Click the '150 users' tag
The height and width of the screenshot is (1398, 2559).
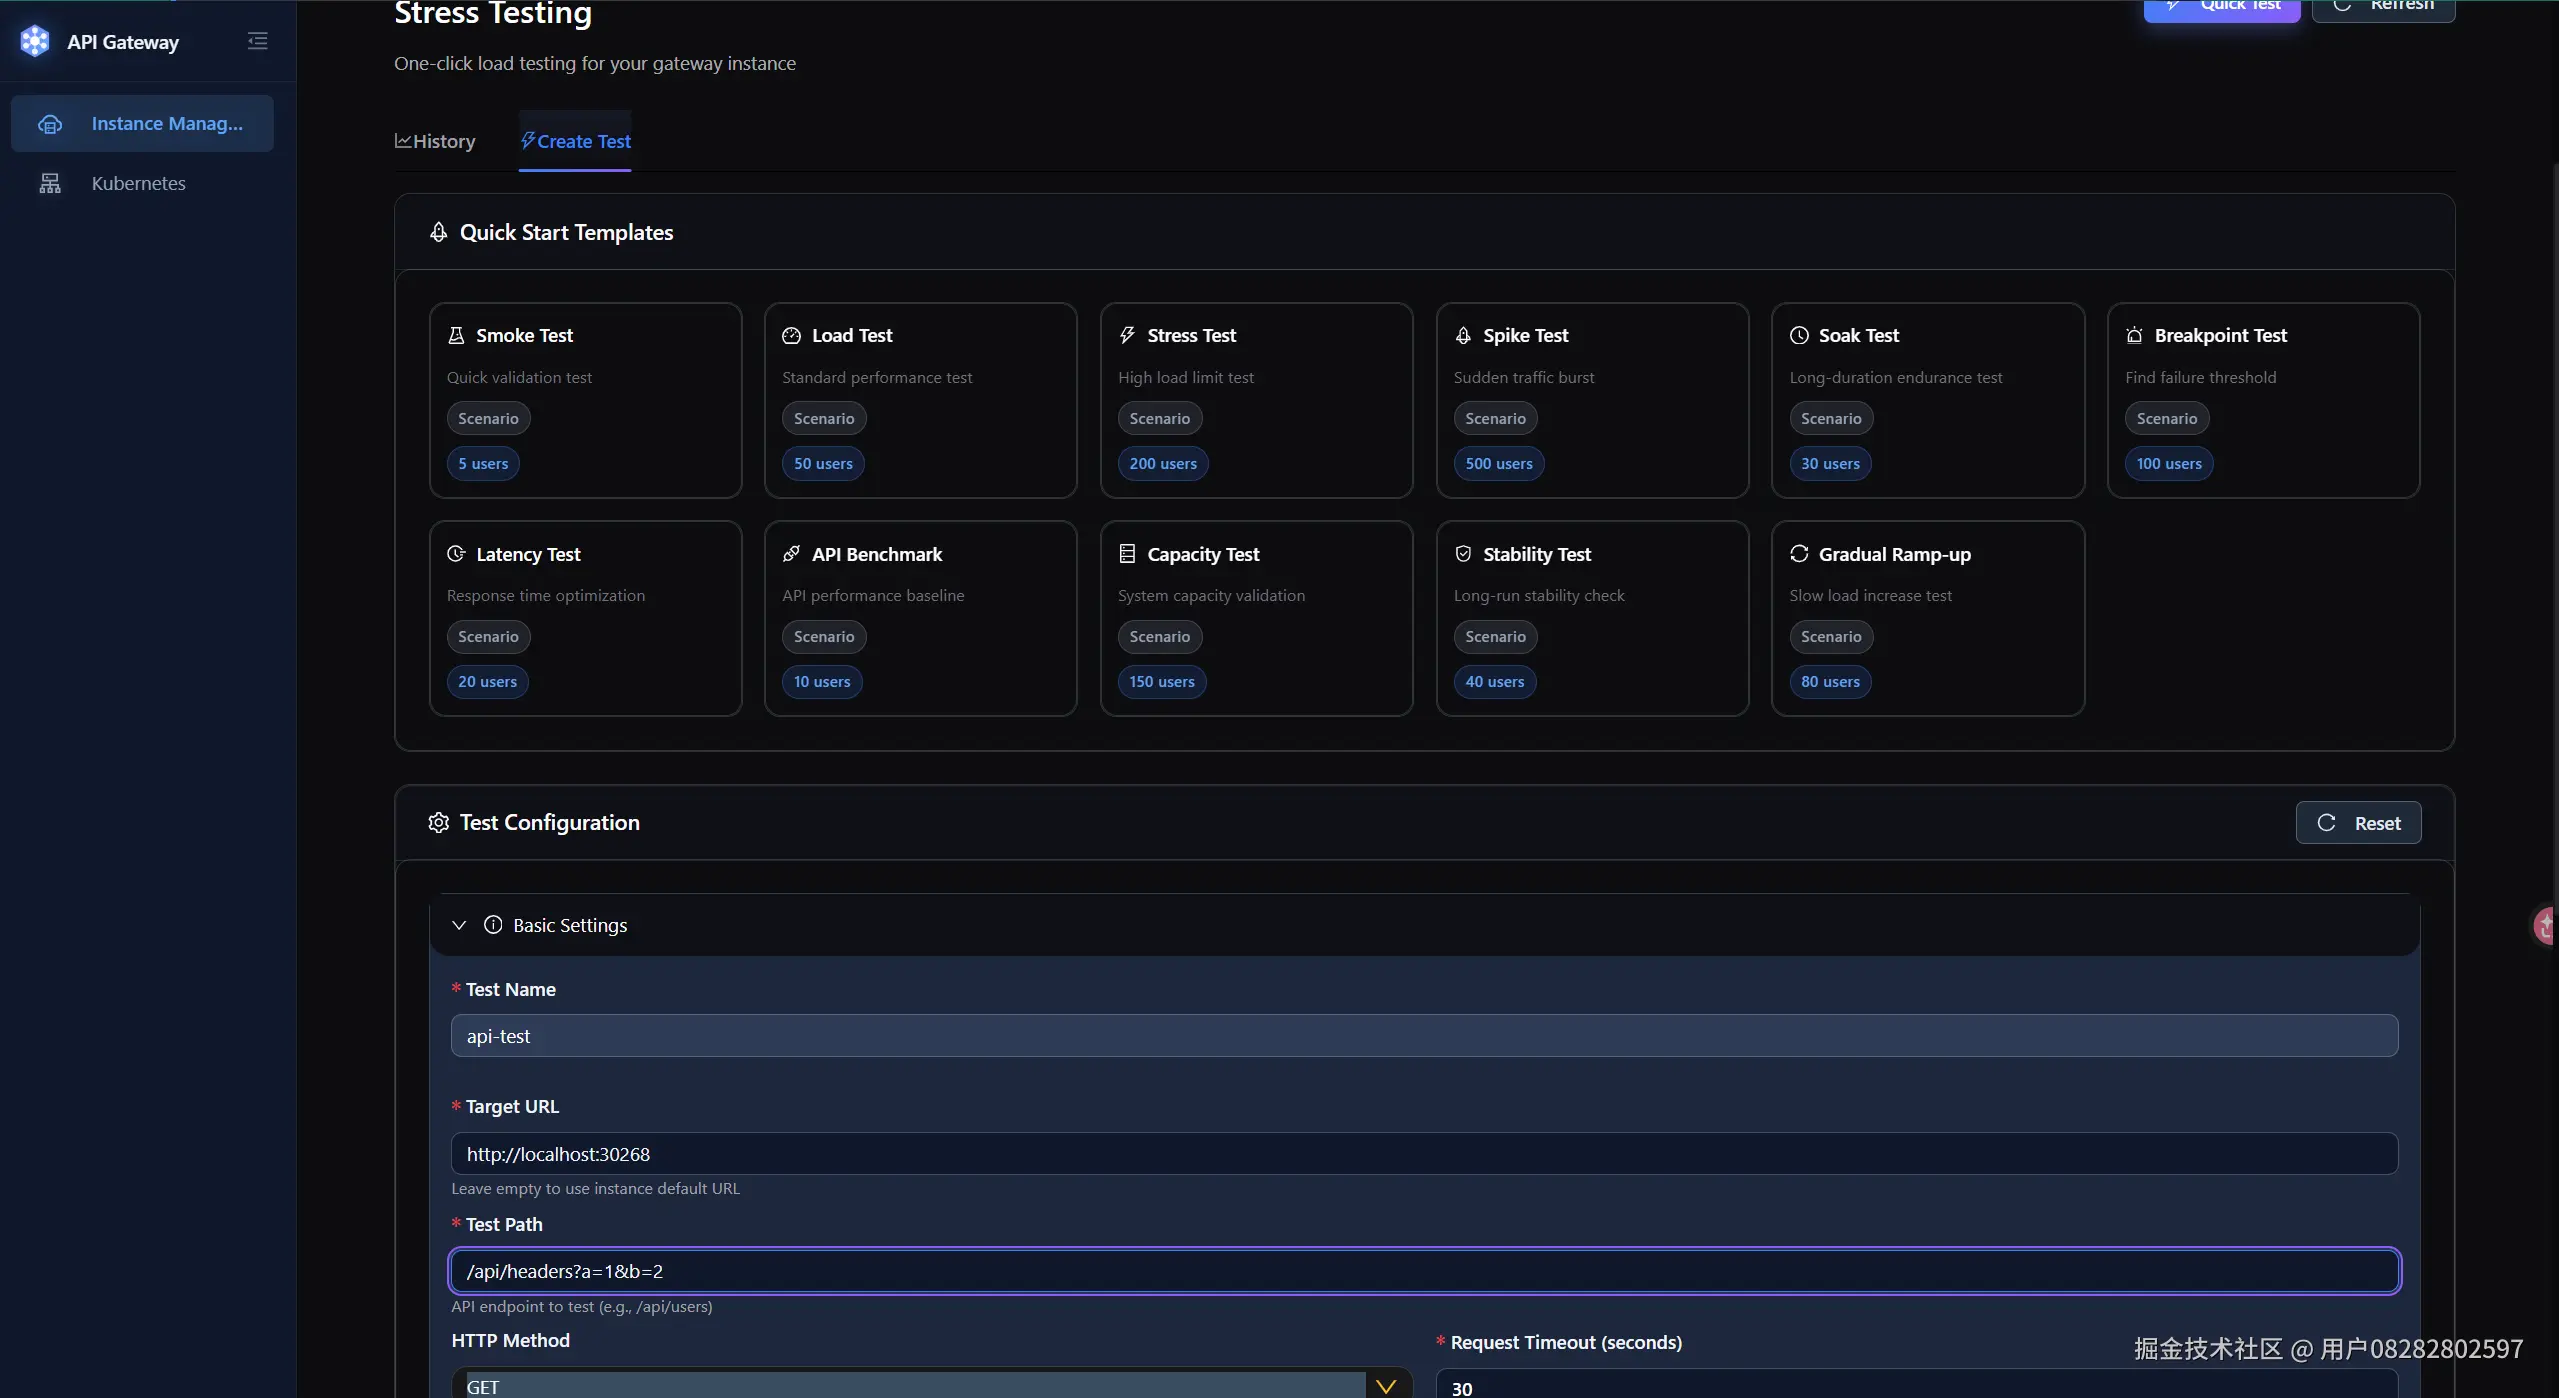click(1162, 681)
